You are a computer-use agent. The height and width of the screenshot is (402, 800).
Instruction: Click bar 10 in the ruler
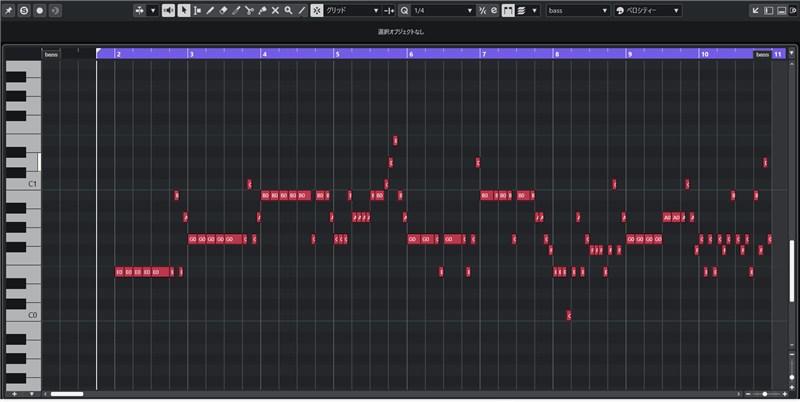705,54
